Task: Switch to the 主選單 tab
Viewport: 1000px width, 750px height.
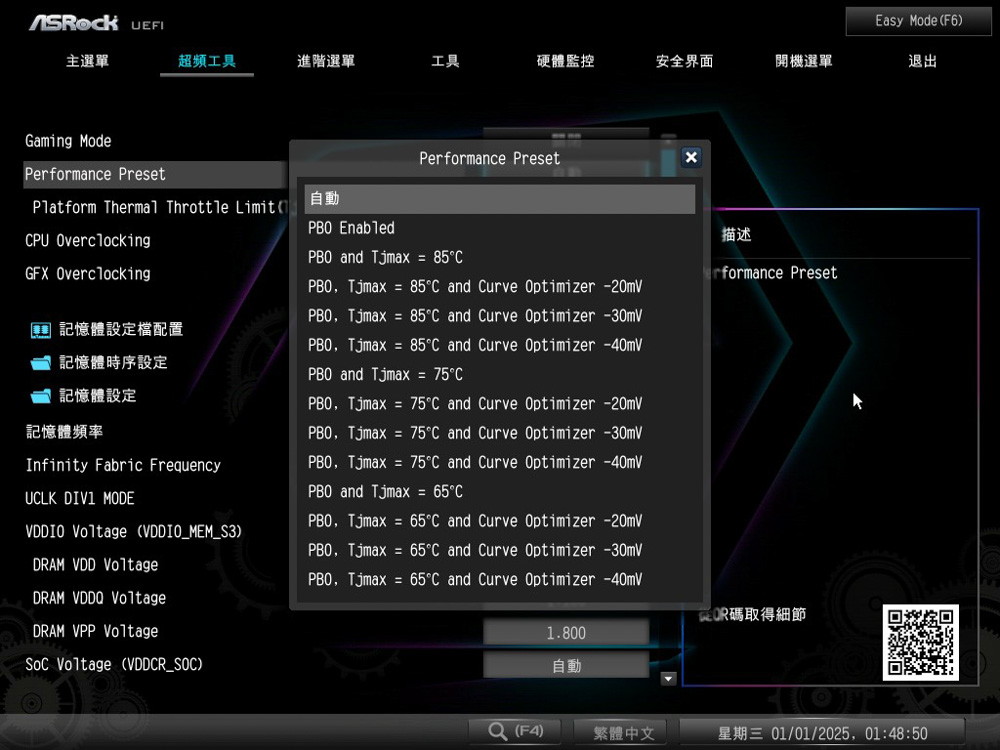Action: click(88, 62)
